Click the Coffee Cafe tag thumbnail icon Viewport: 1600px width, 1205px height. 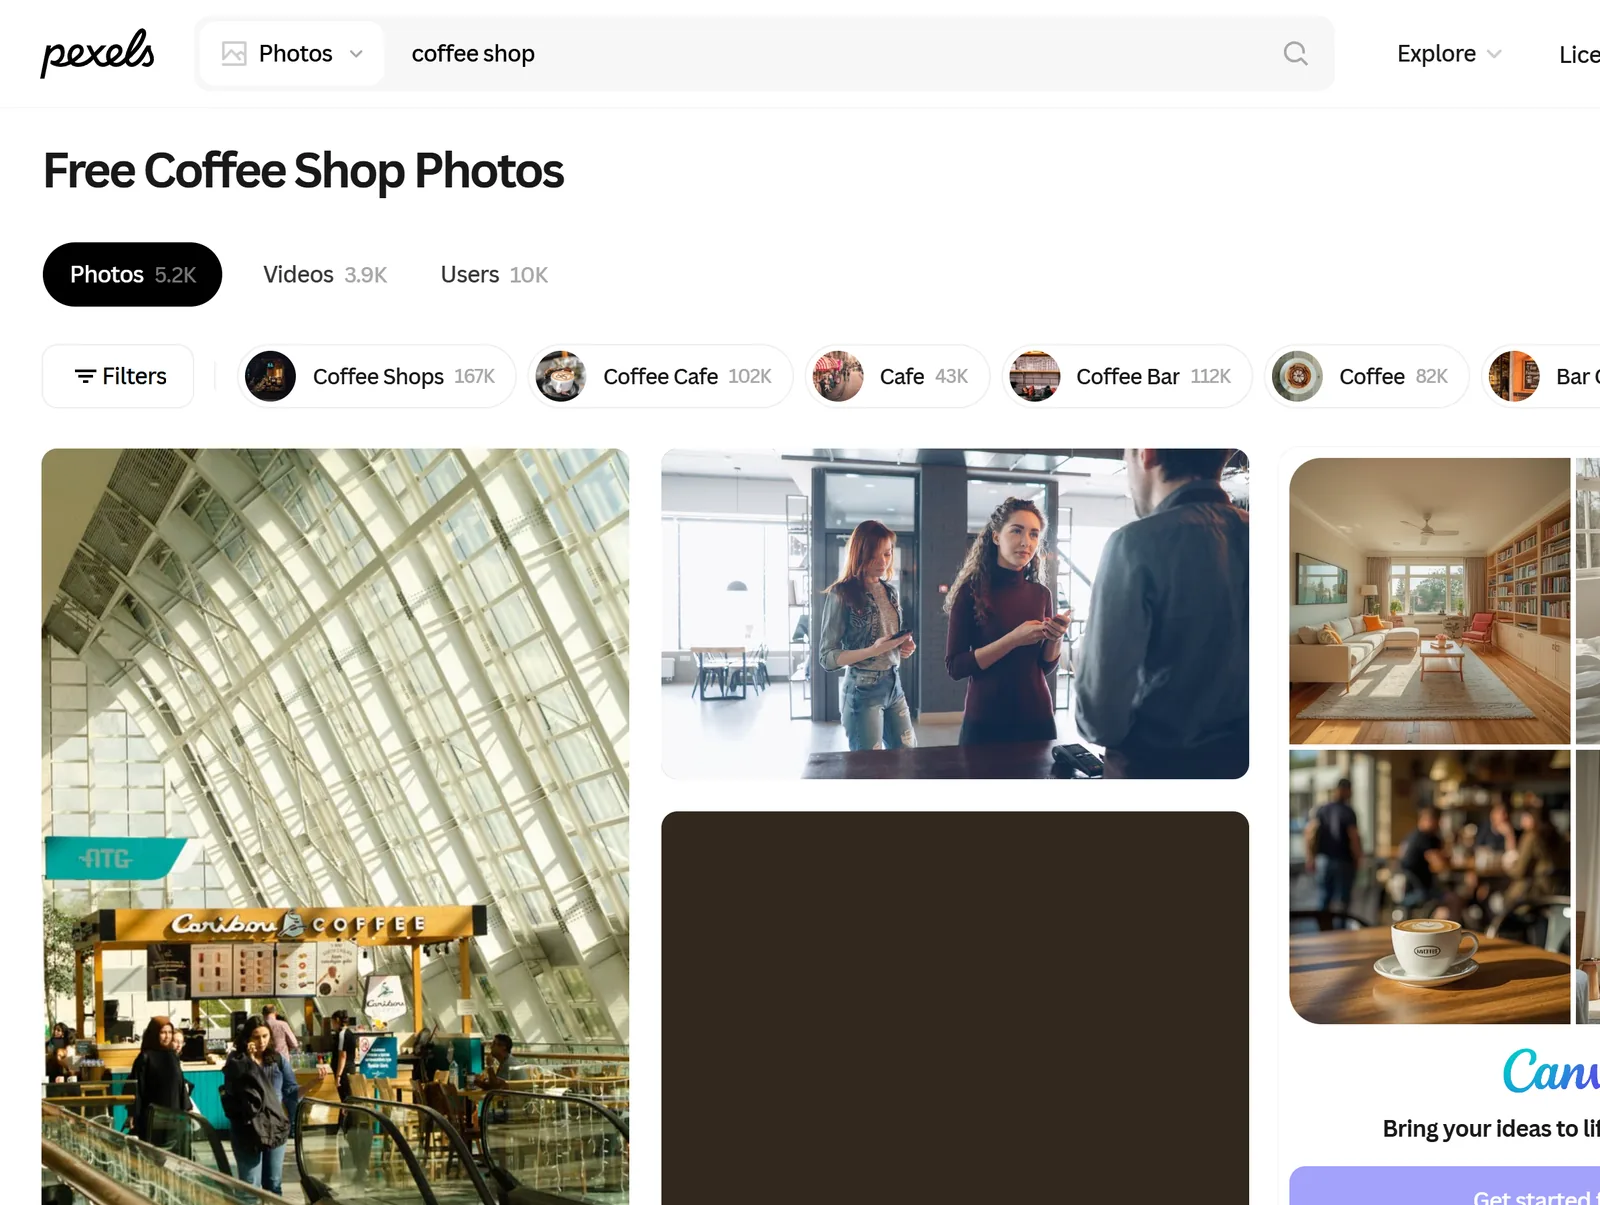(x=561, y=376)
